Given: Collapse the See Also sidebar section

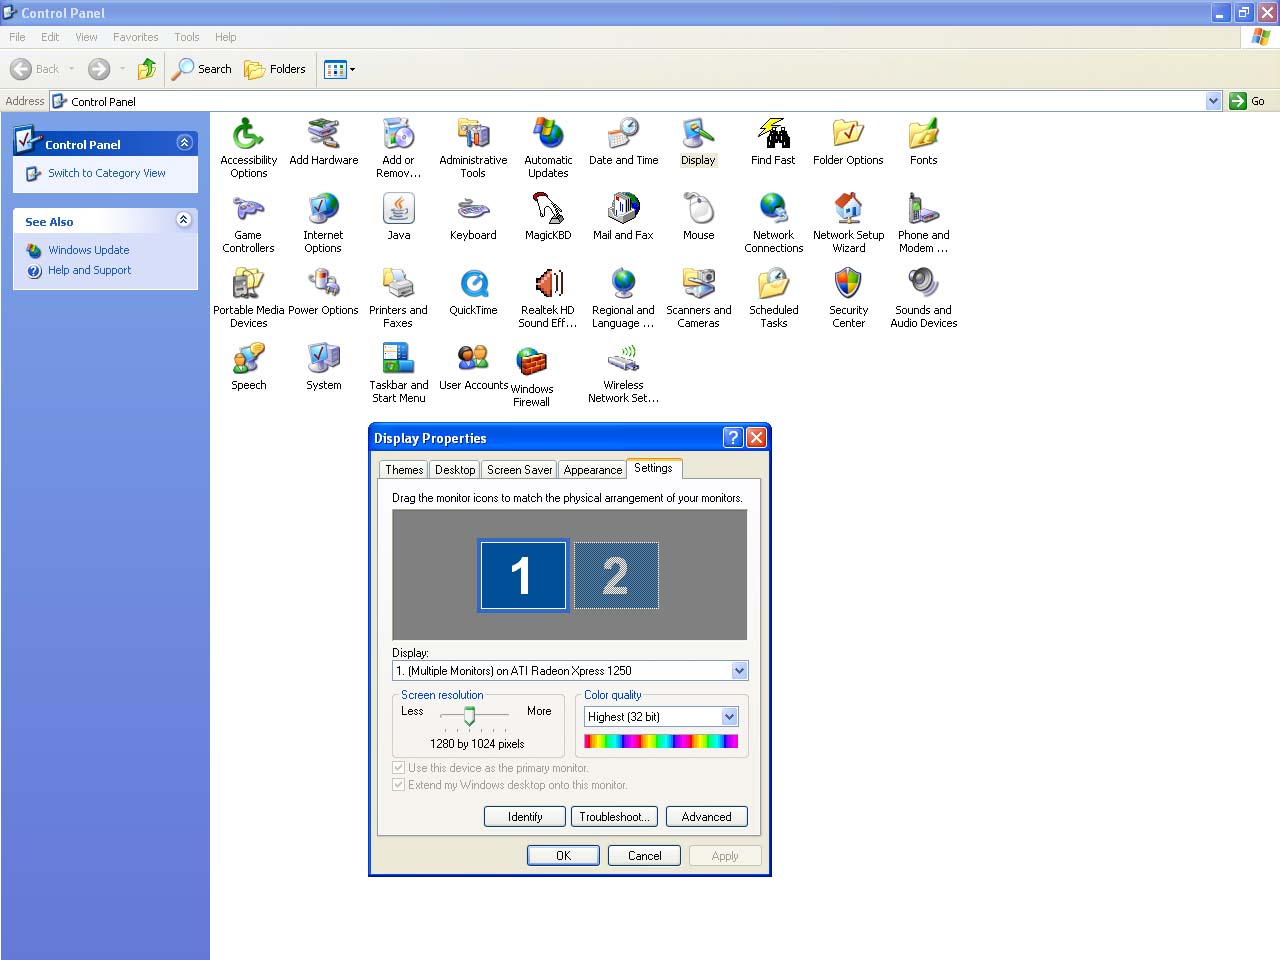Looking at the screenshot, I should [x=184, y=220].
